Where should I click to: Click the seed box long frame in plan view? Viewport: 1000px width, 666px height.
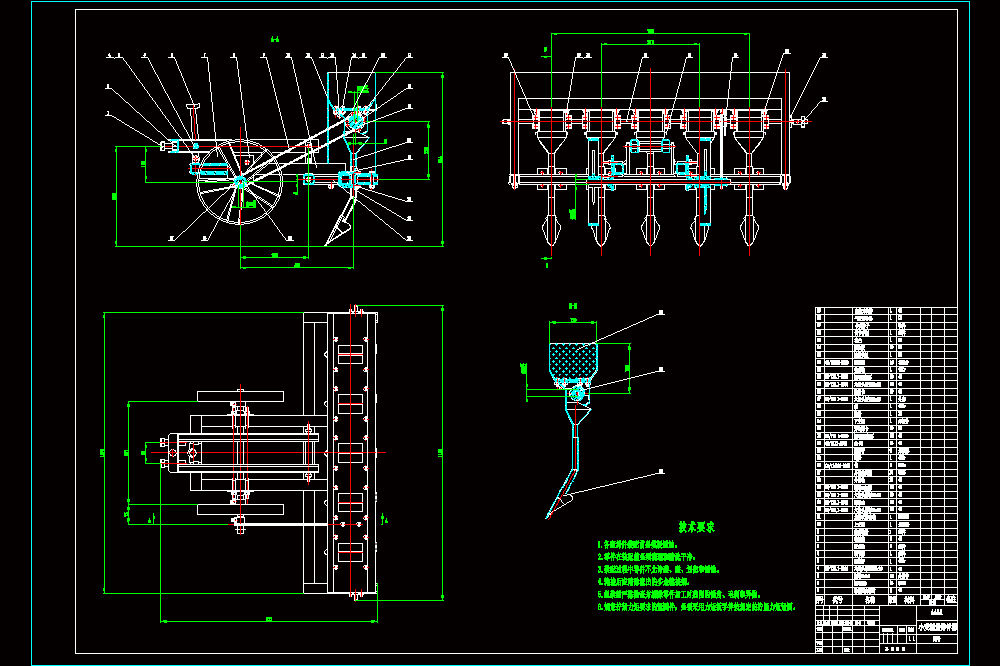tap(350, 453)
